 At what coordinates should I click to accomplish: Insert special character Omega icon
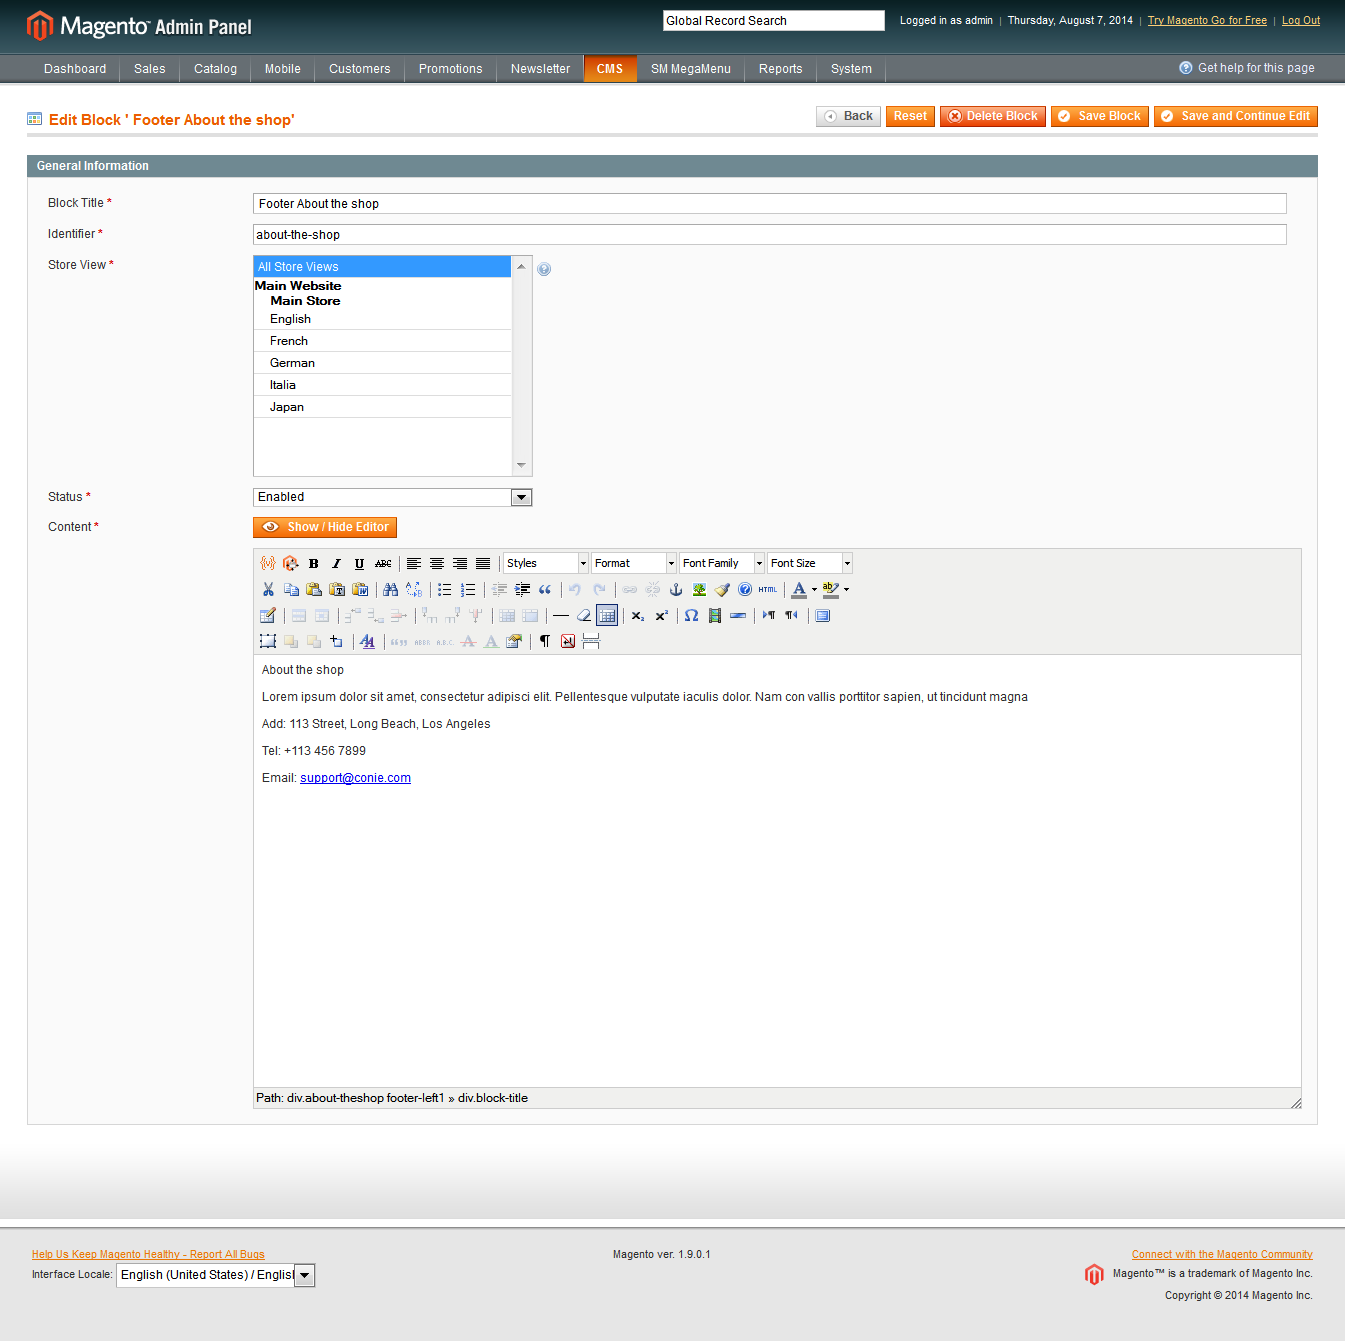tap(691, 615)
